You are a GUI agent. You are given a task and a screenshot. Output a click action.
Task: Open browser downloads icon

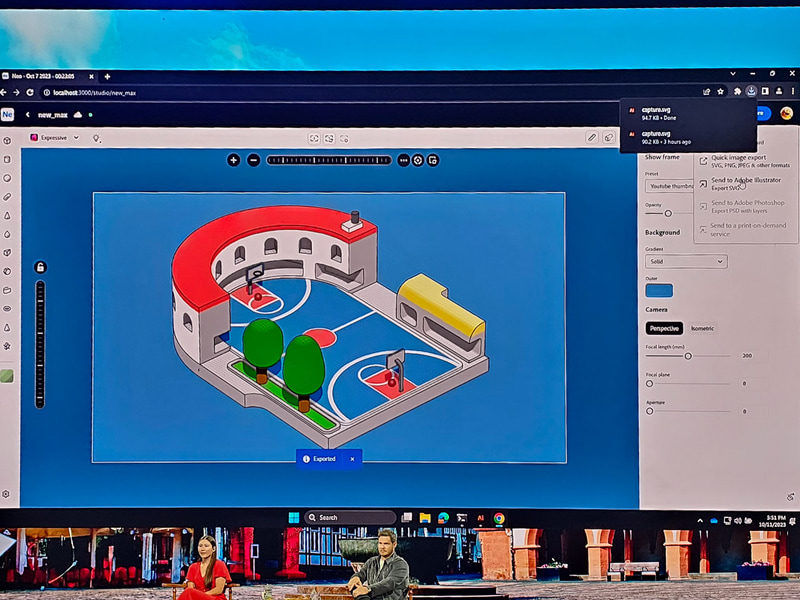(x=751, y=91)
